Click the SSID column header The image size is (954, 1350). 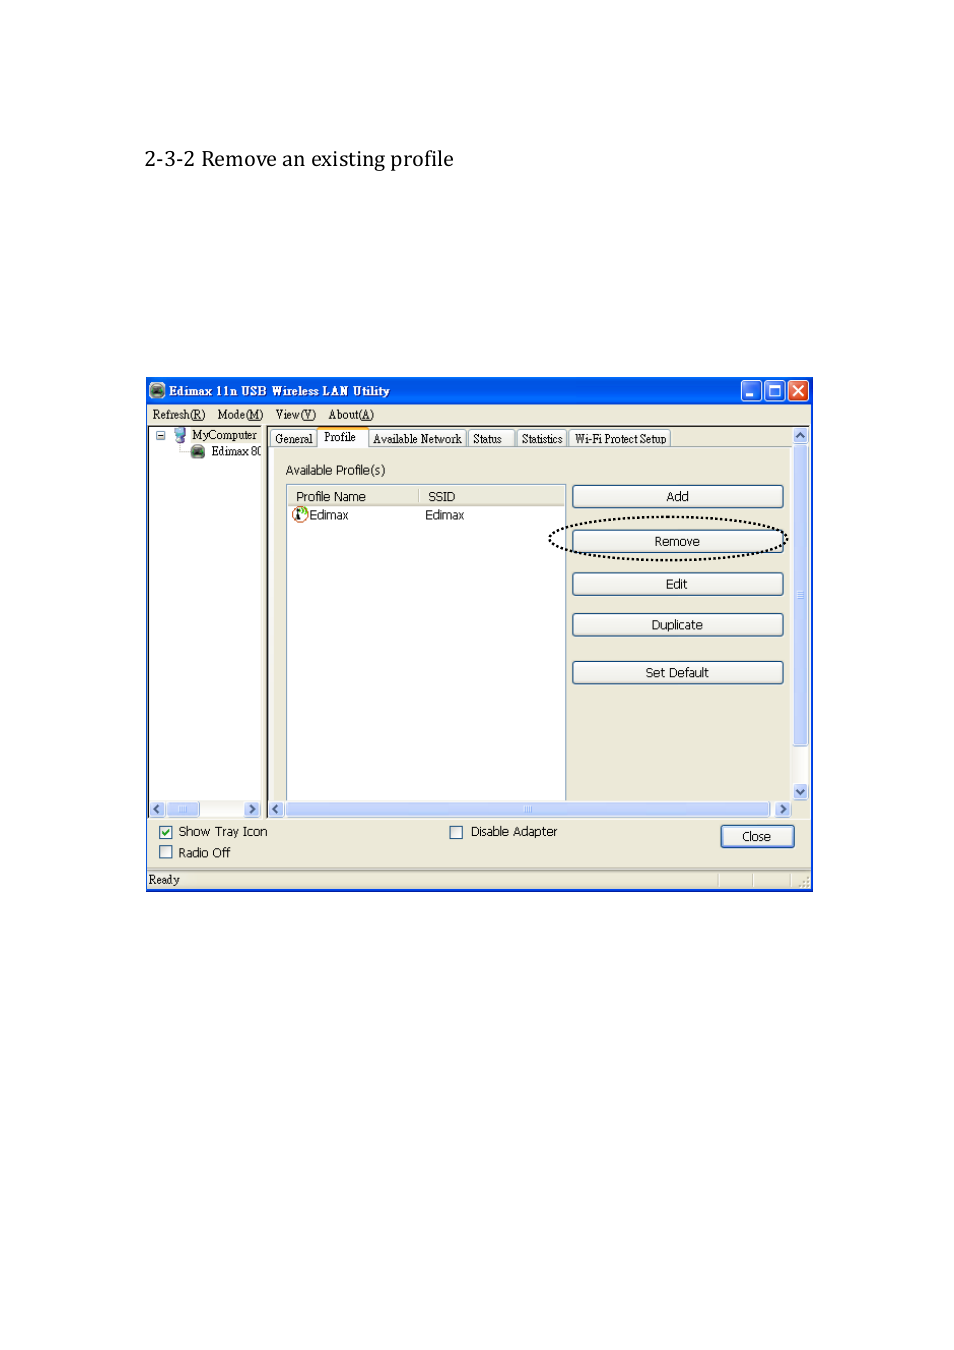pyautogui.click(x=491, y=497)
